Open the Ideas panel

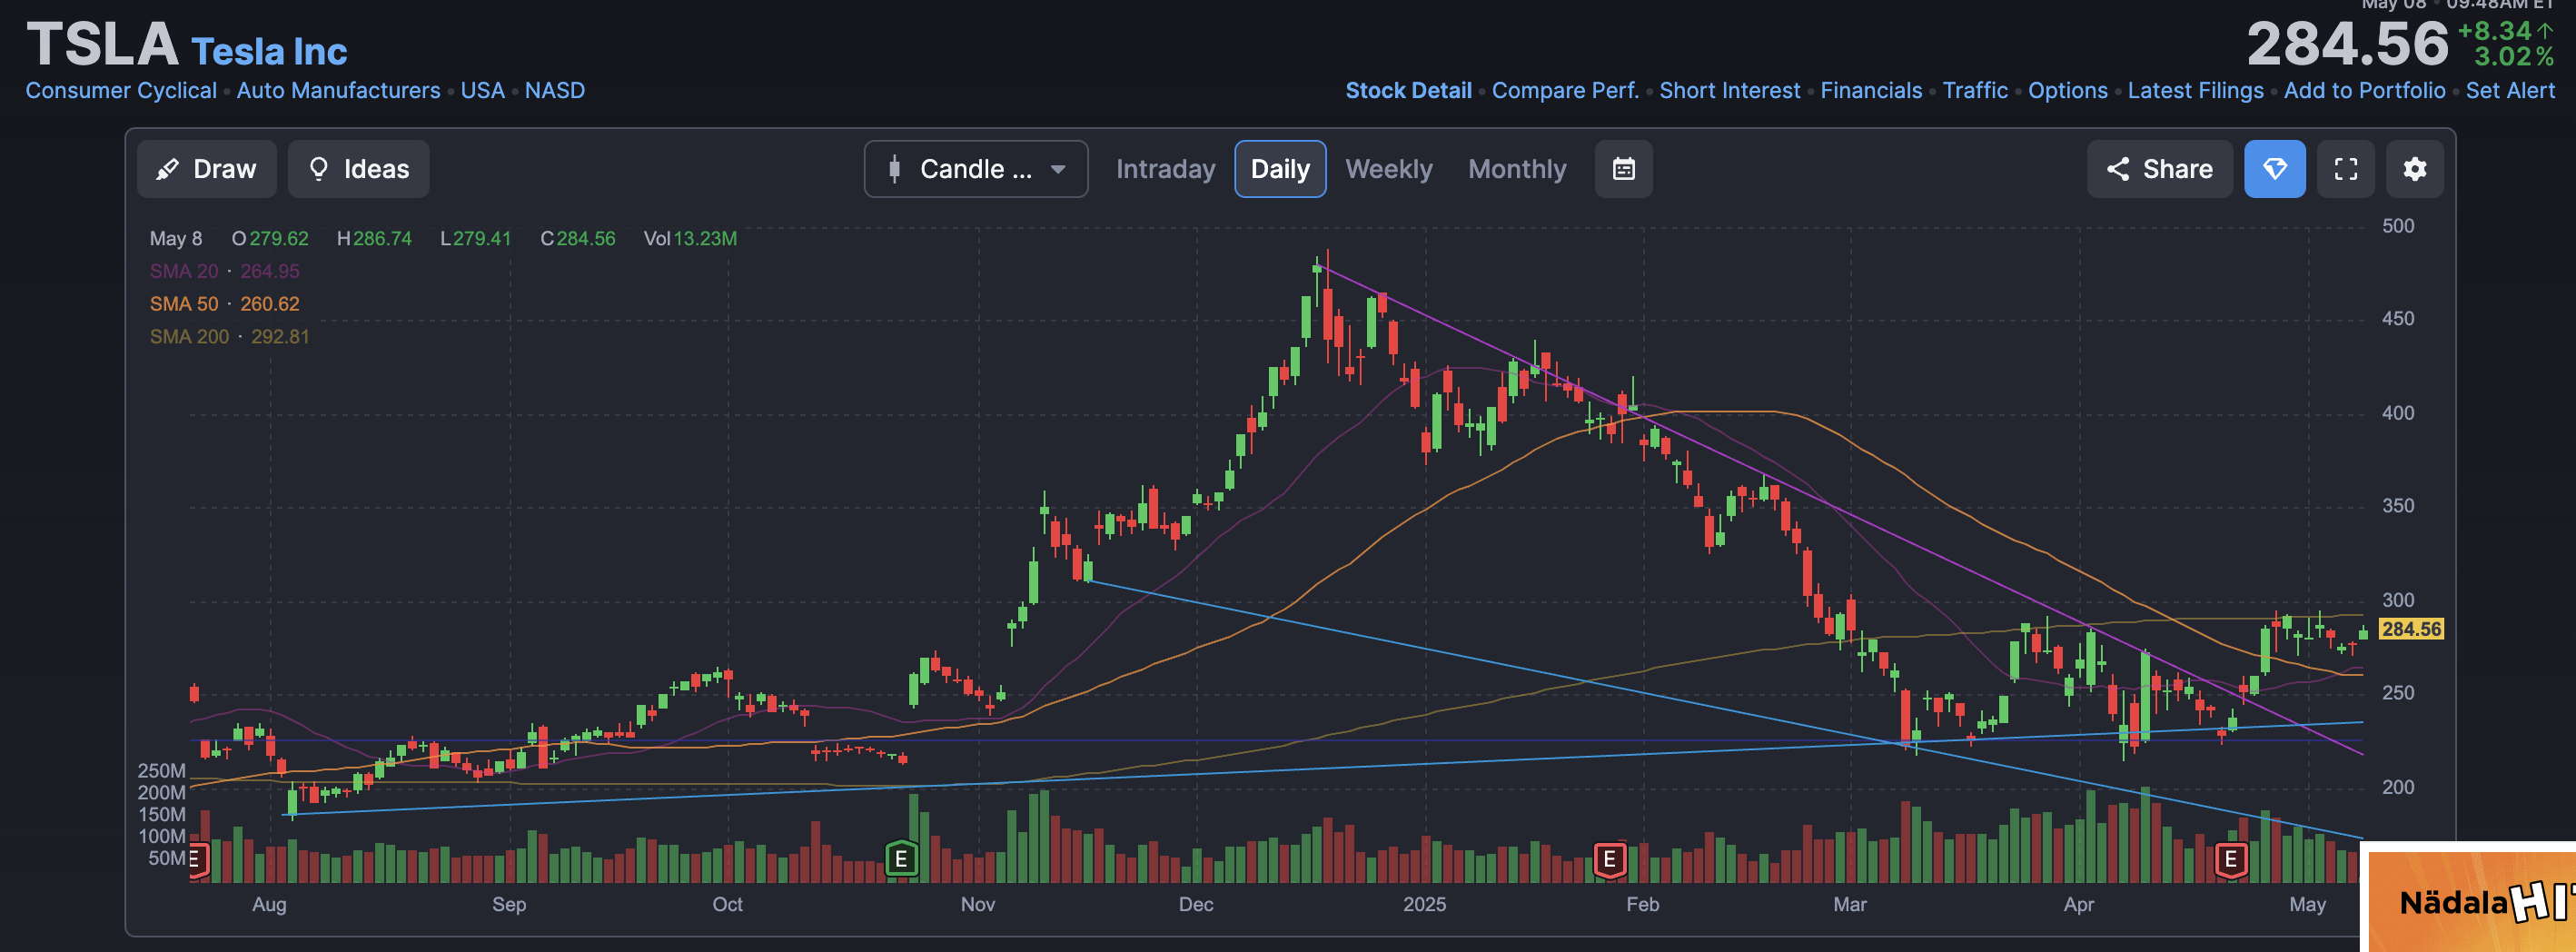[x=359, y=169]
